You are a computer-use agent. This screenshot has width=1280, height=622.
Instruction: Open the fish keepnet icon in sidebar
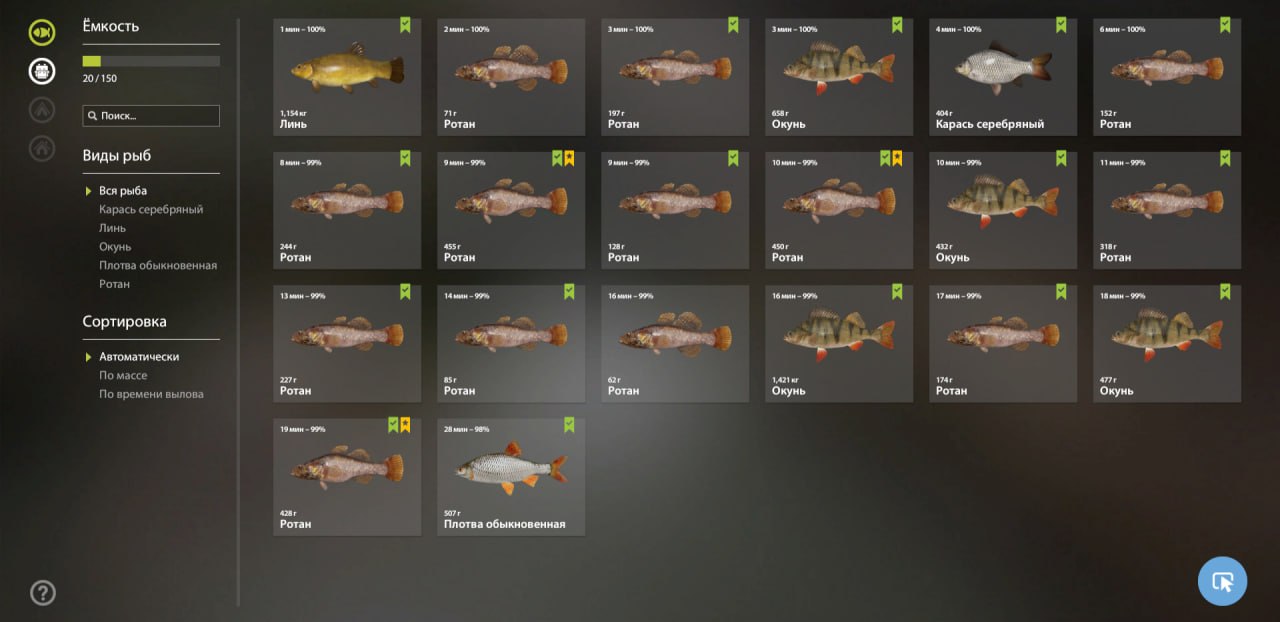point(42,32)
